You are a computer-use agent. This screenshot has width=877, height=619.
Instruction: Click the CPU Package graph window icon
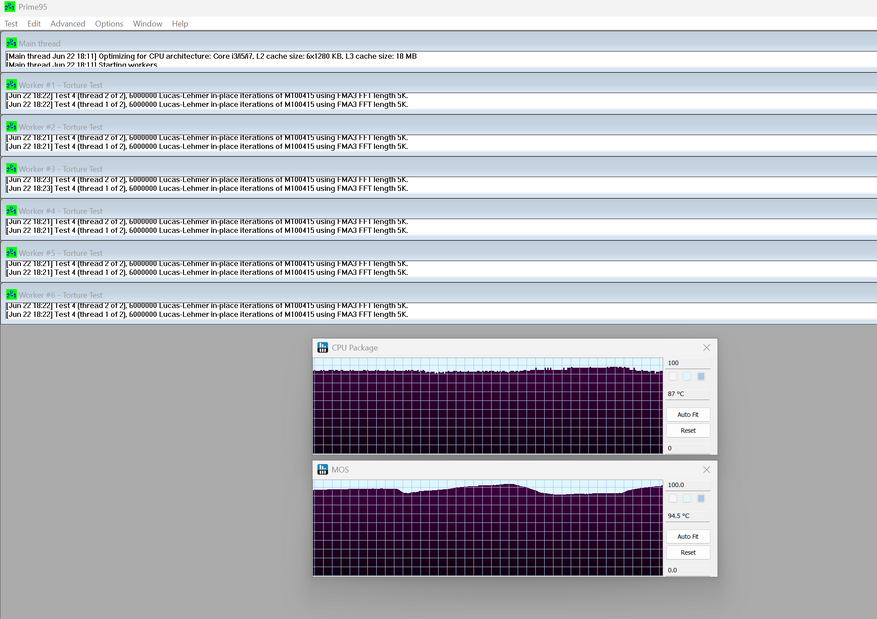pos(323,348)
